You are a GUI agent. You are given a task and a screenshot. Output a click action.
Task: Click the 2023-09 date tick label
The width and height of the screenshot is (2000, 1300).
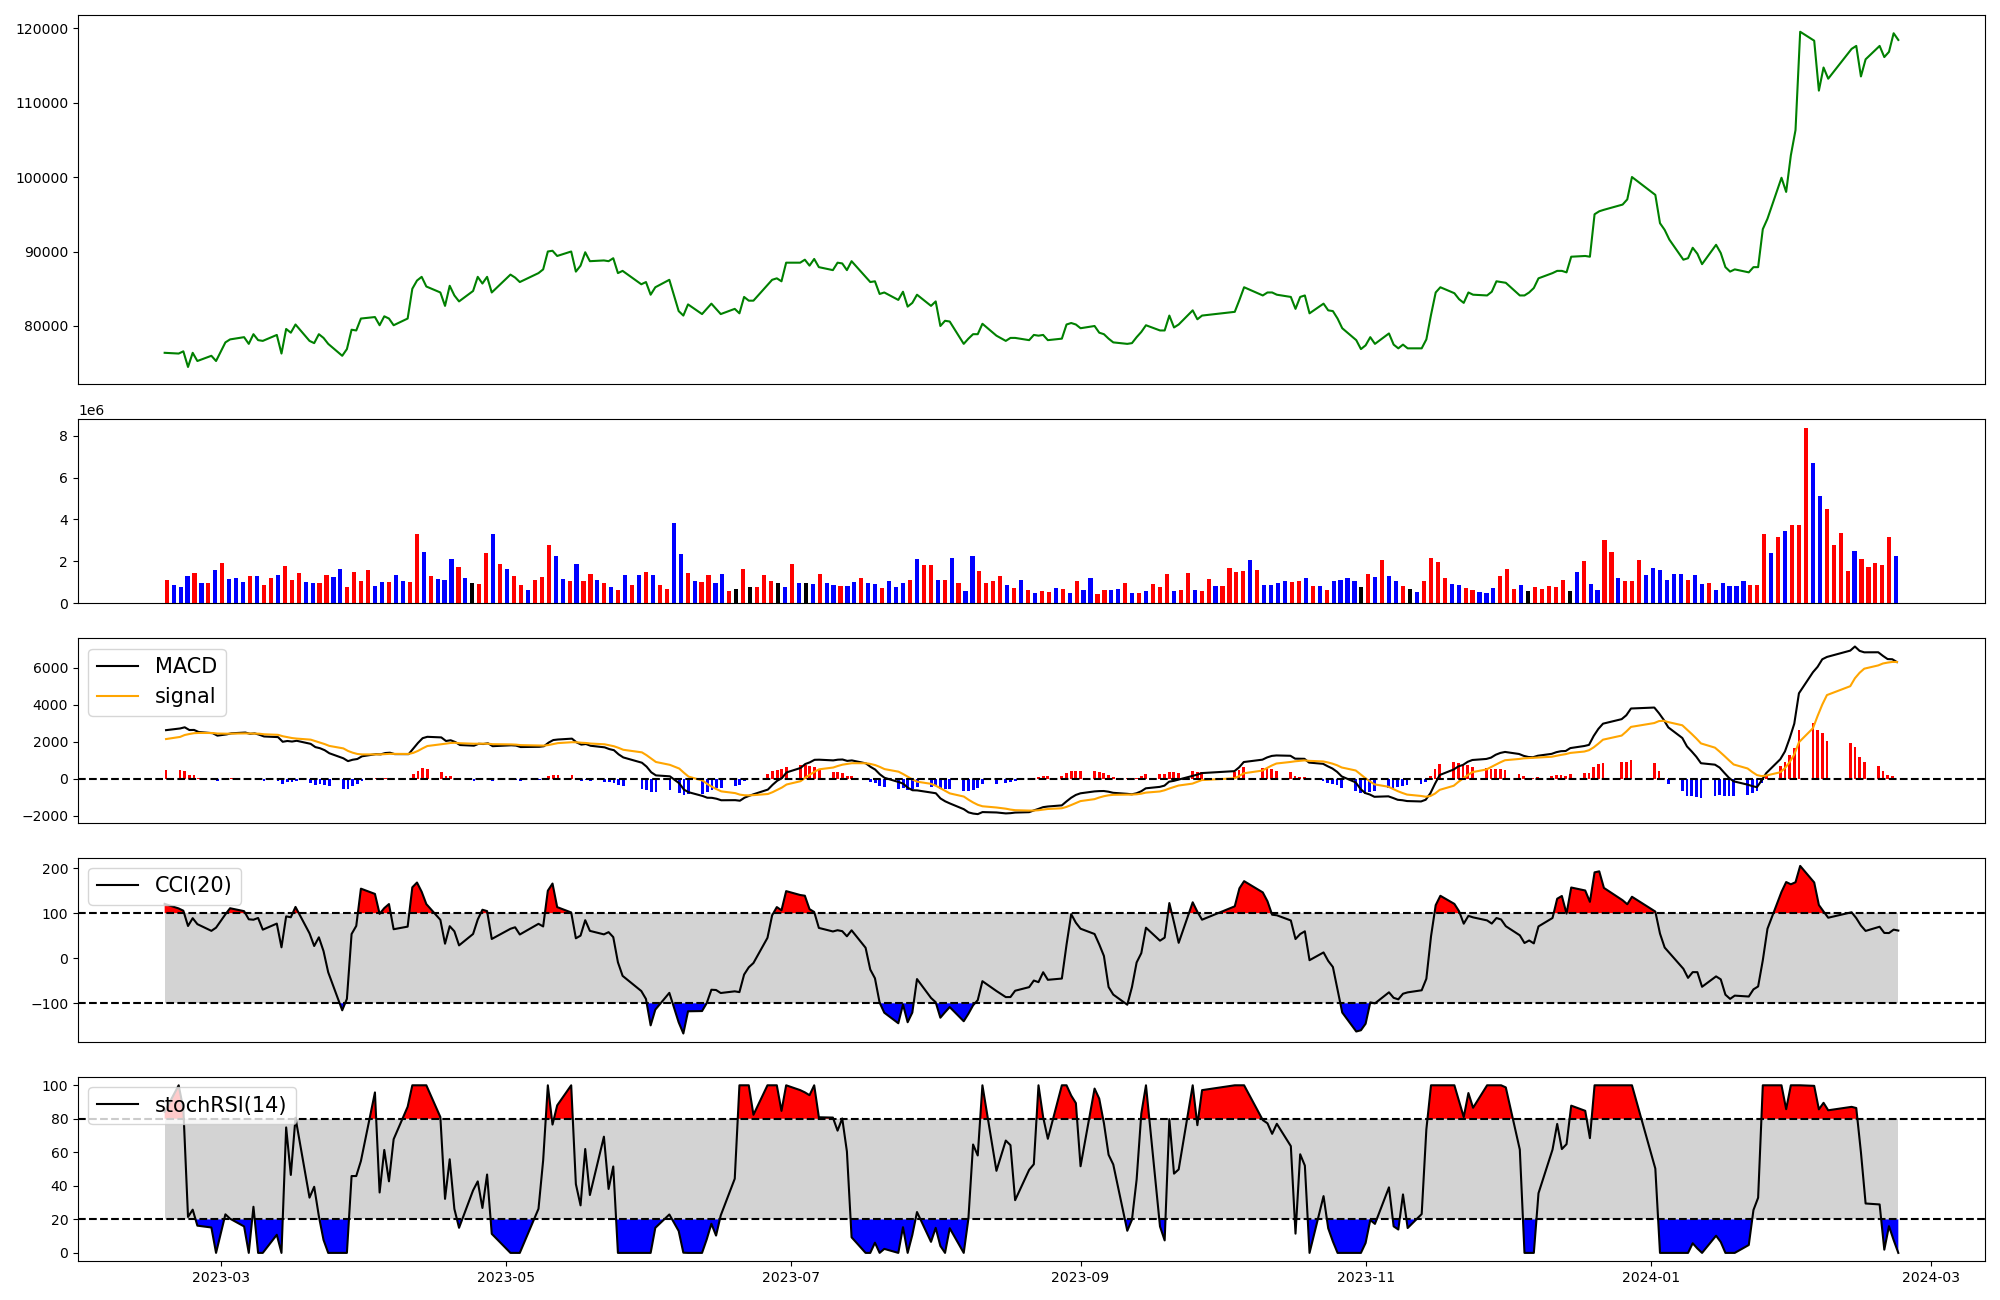click(1081, 1277)
